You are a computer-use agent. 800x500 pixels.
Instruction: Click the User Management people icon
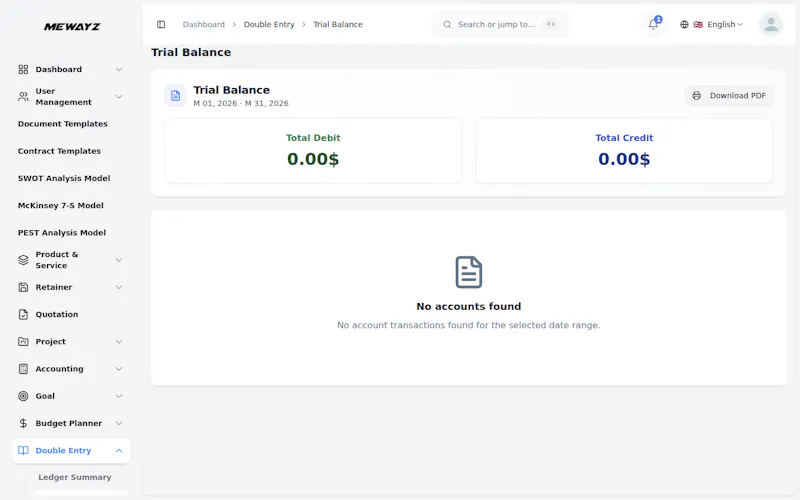(23, 96)
